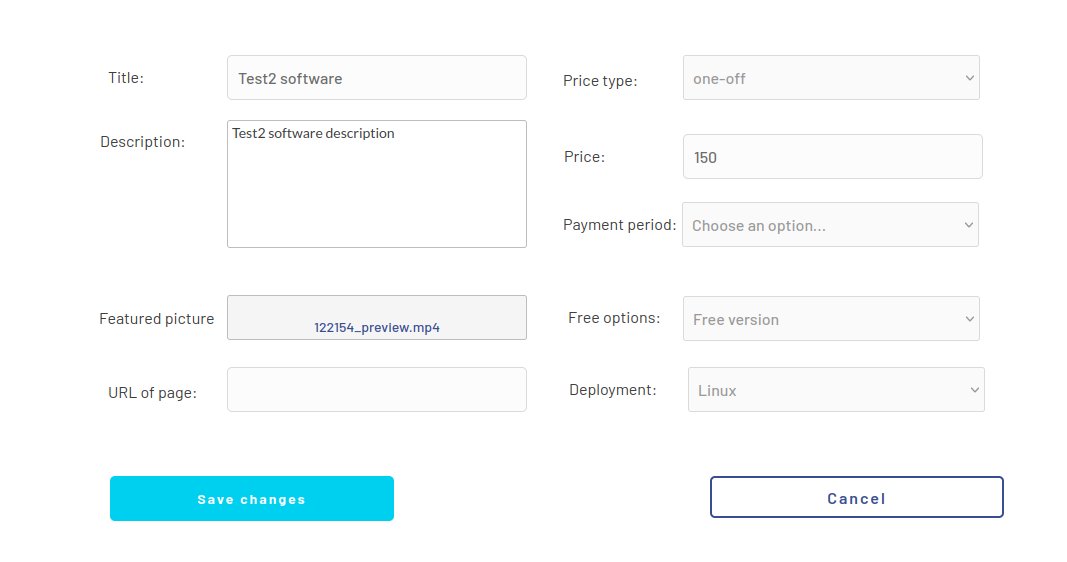Click the 122154_preview.mp4 file link
Viewport: 1067px width, 562px height.
[377, 327]
